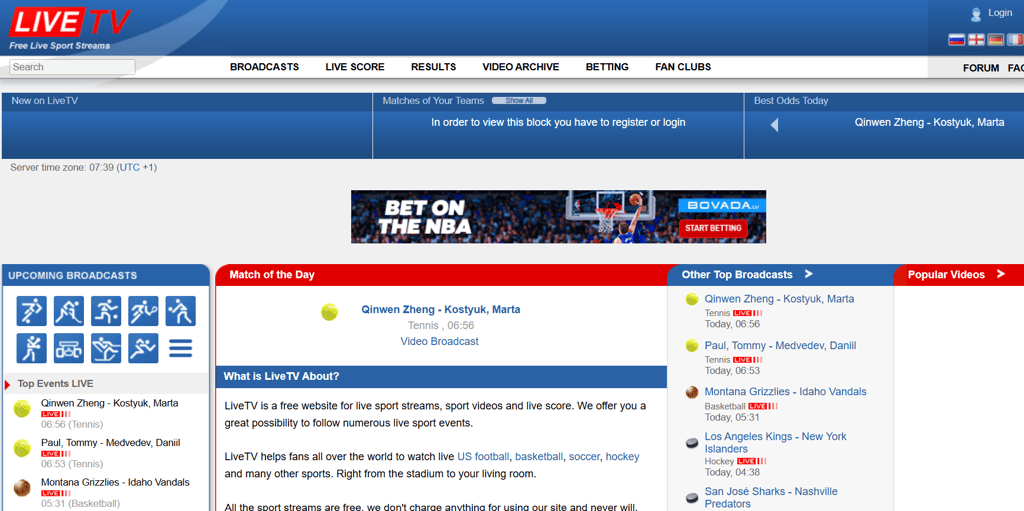
Task: Click the Matches of Your Teams heading
Action: [433, 101]
